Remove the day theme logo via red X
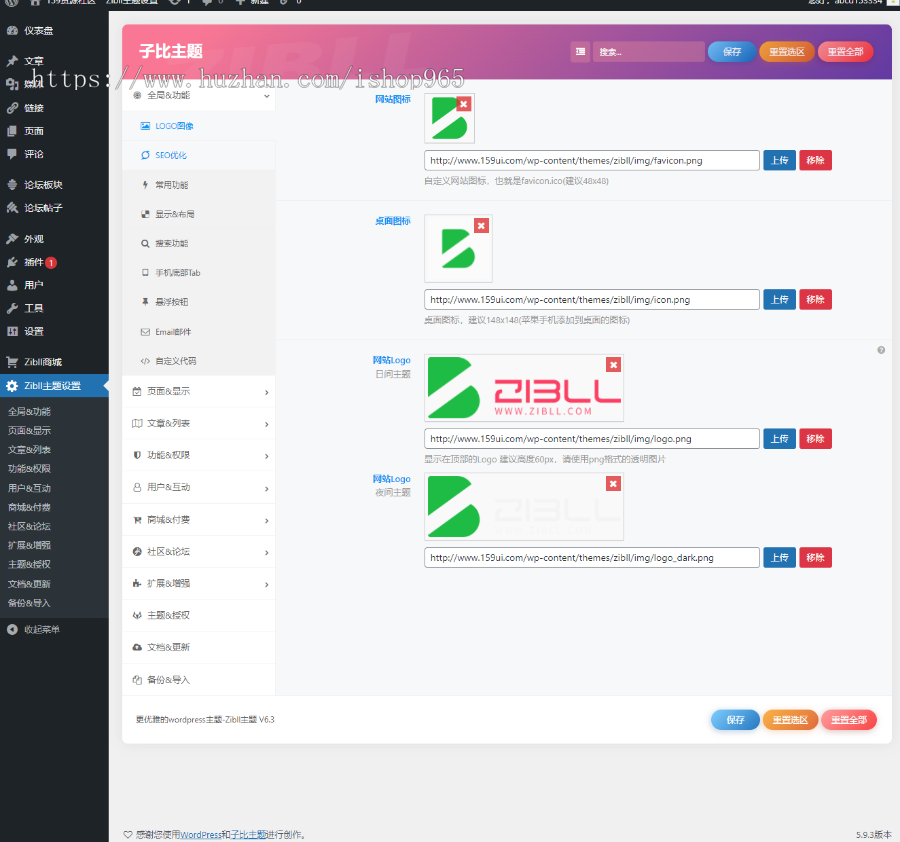 [614, 364]
